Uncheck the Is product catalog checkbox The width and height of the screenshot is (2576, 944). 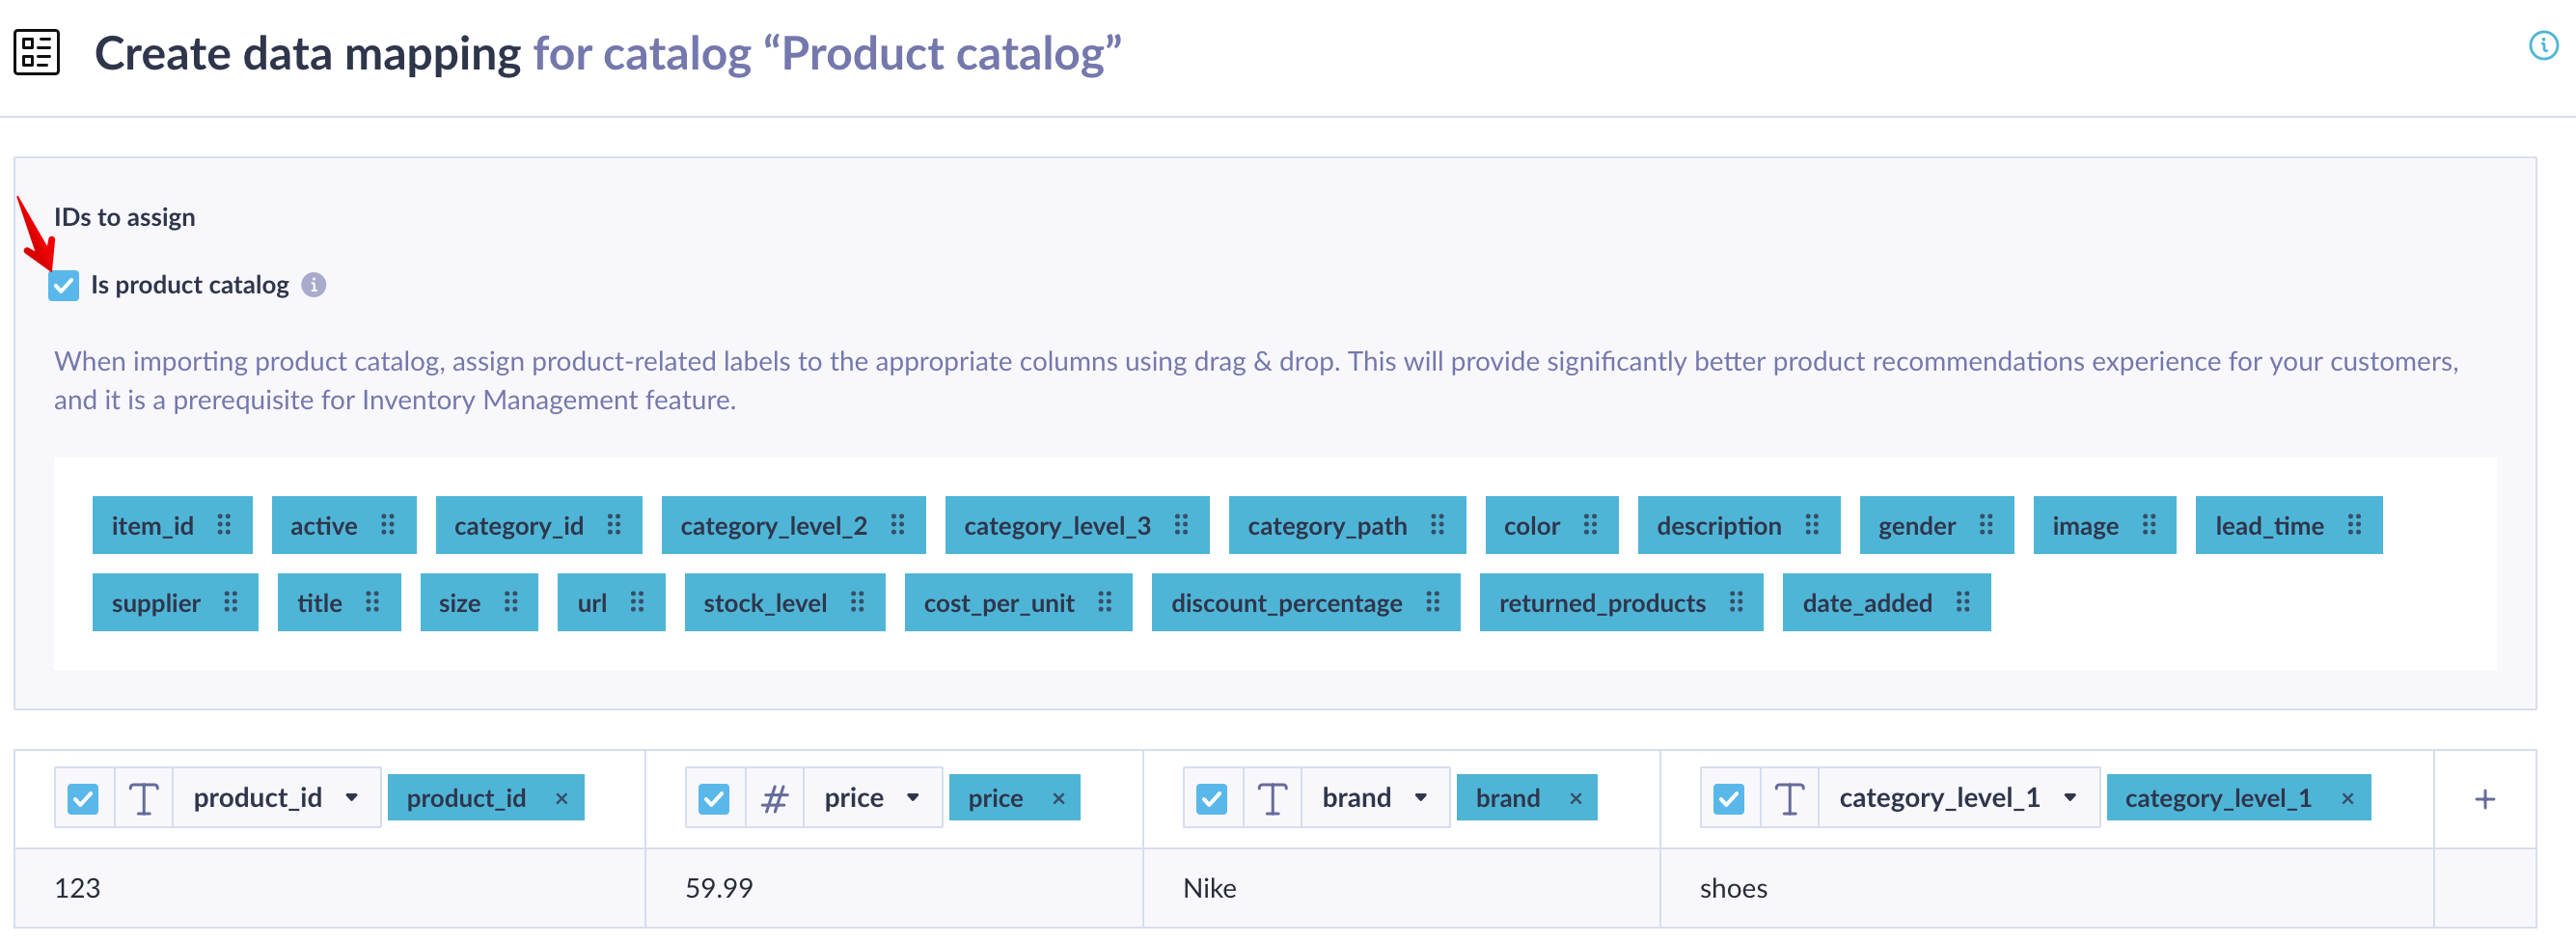pos(64,286)
